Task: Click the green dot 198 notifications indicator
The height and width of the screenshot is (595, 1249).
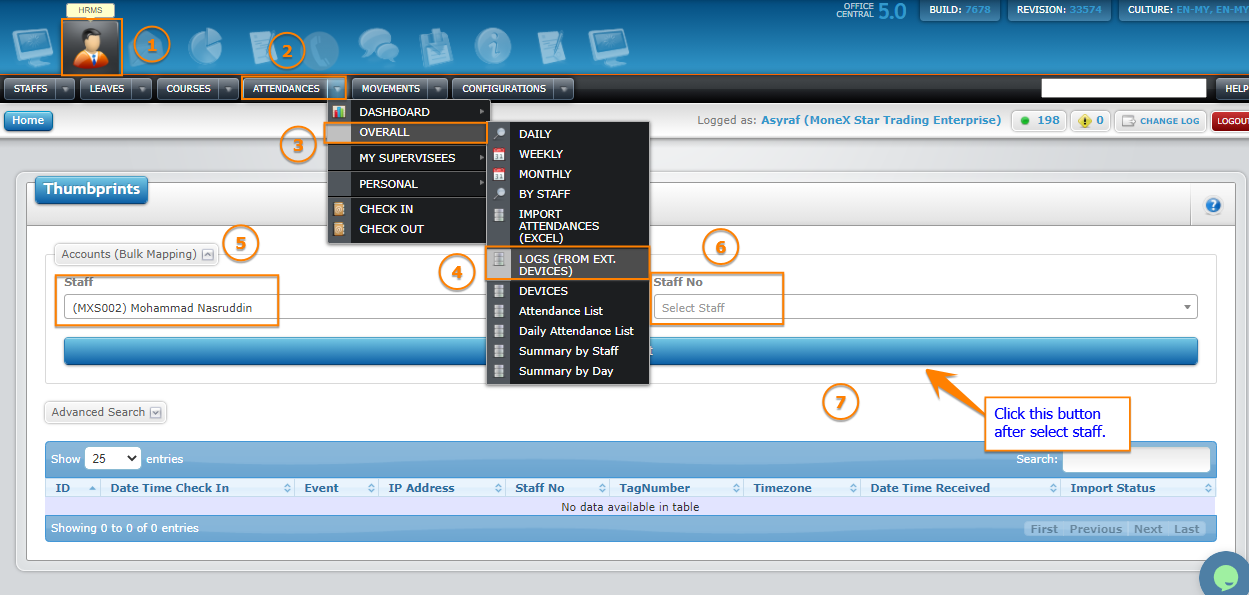Action: pyautogui.click(x=1039, y=121)
